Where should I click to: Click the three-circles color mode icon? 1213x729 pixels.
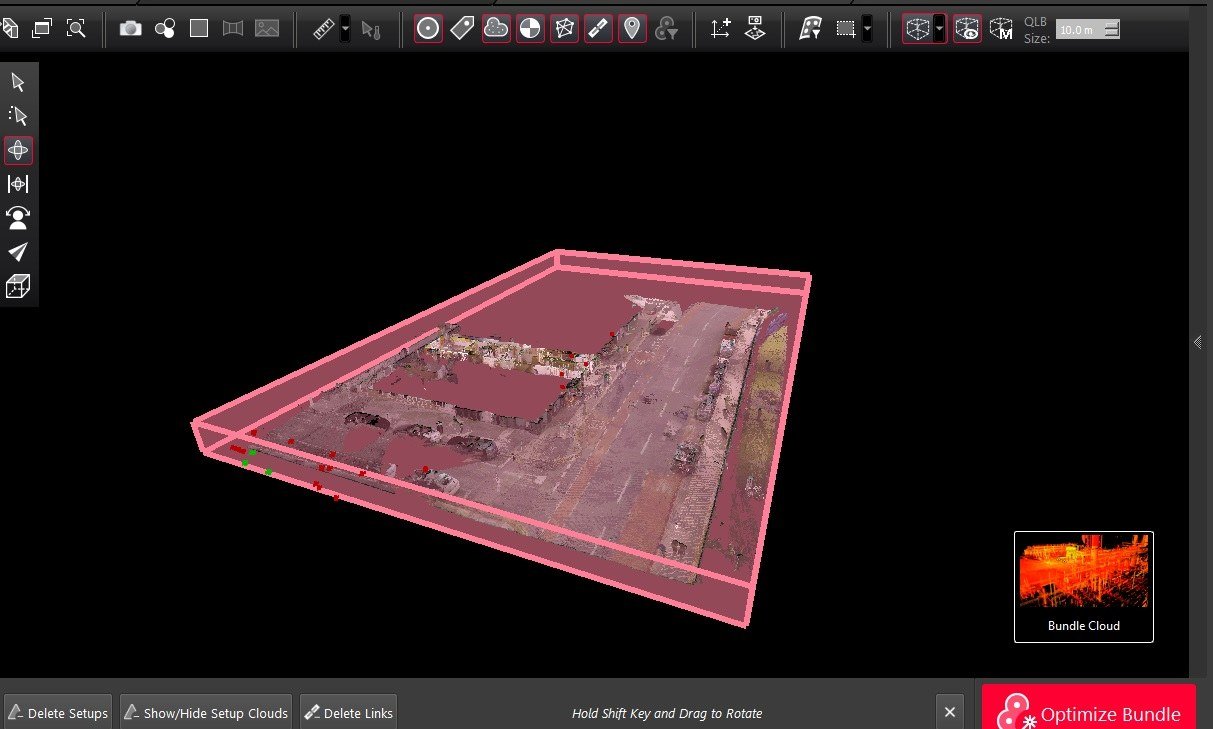(x=165, y=29)
